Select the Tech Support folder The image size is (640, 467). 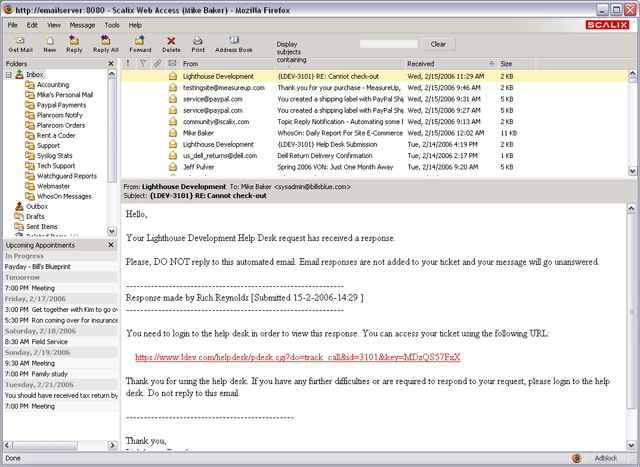[x=56, y=166]
